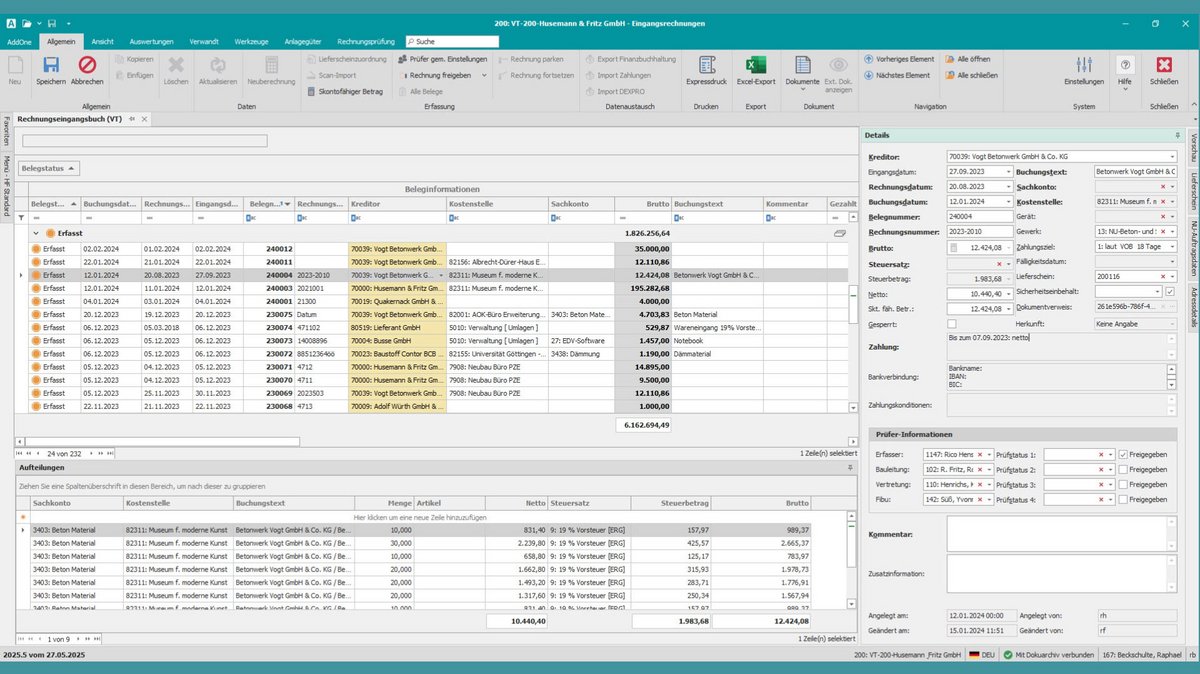Click the Belegstatus grouping button

tap(49, 169)
